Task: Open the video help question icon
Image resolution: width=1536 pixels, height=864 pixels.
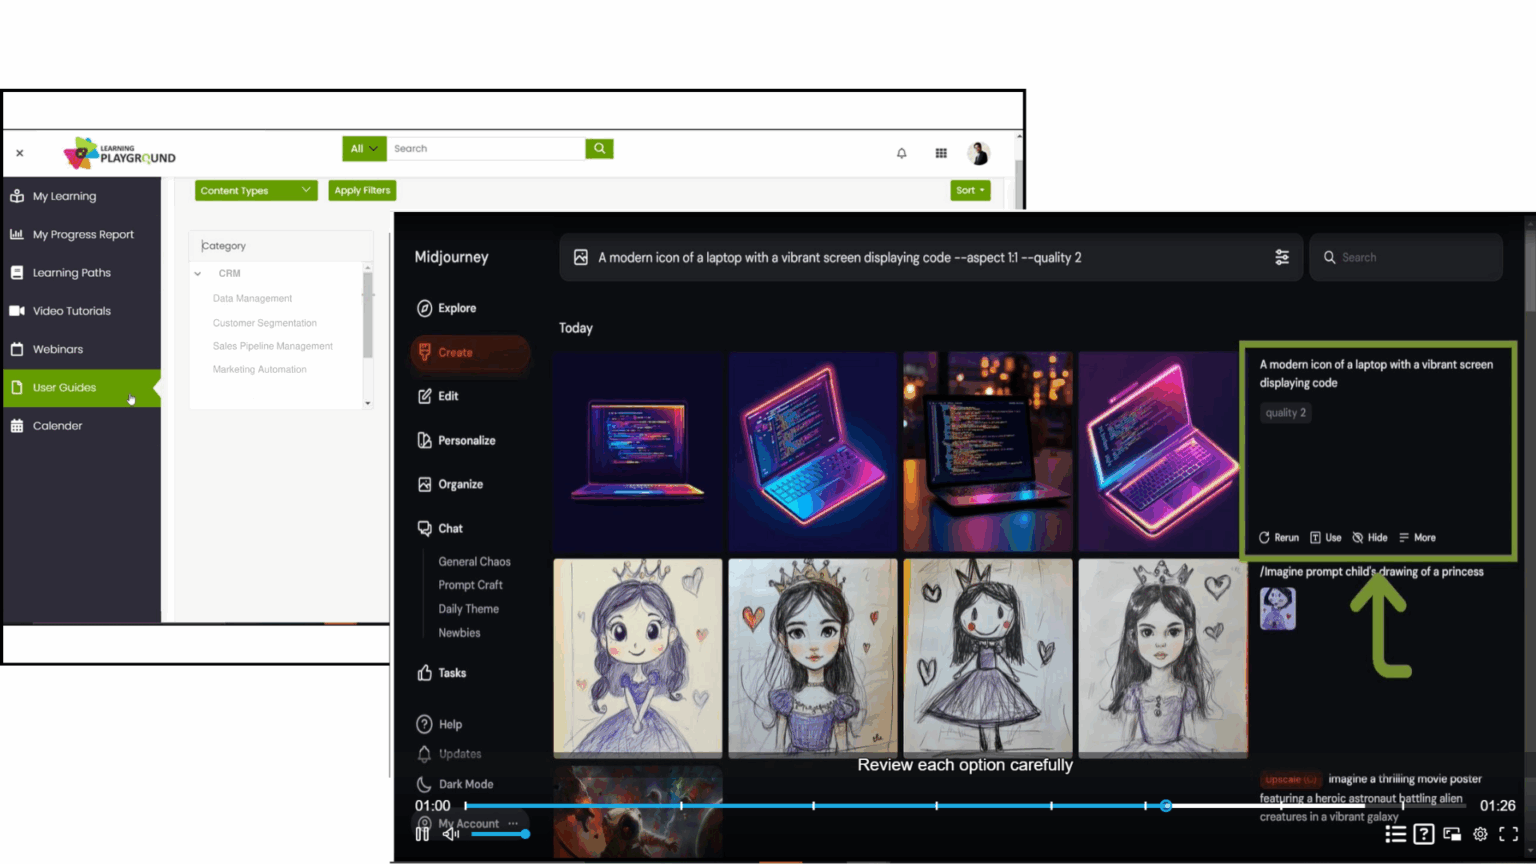Action: [x=1424, y=834]
